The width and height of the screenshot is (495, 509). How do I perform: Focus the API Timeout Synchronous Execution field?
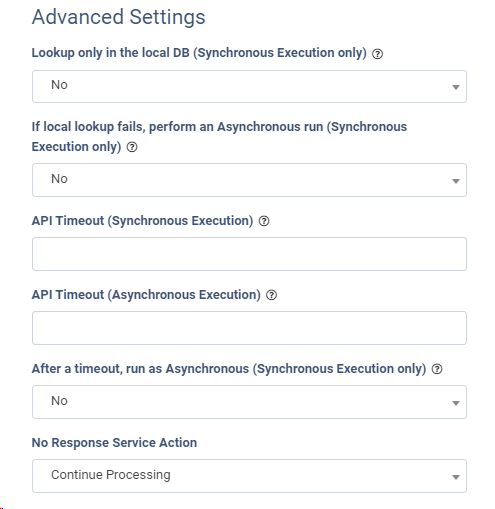[249, 254]
